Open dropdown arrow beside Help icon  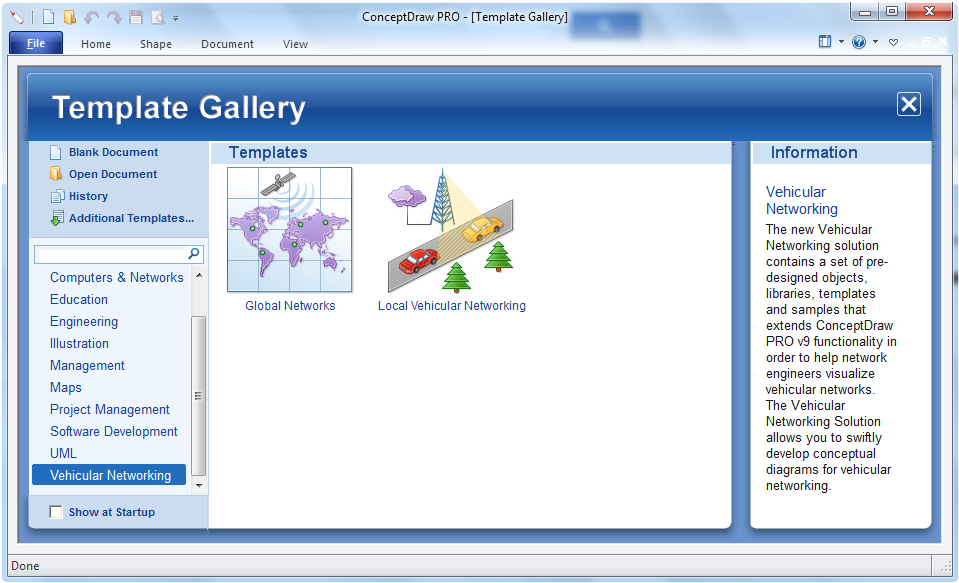point(875,42)
